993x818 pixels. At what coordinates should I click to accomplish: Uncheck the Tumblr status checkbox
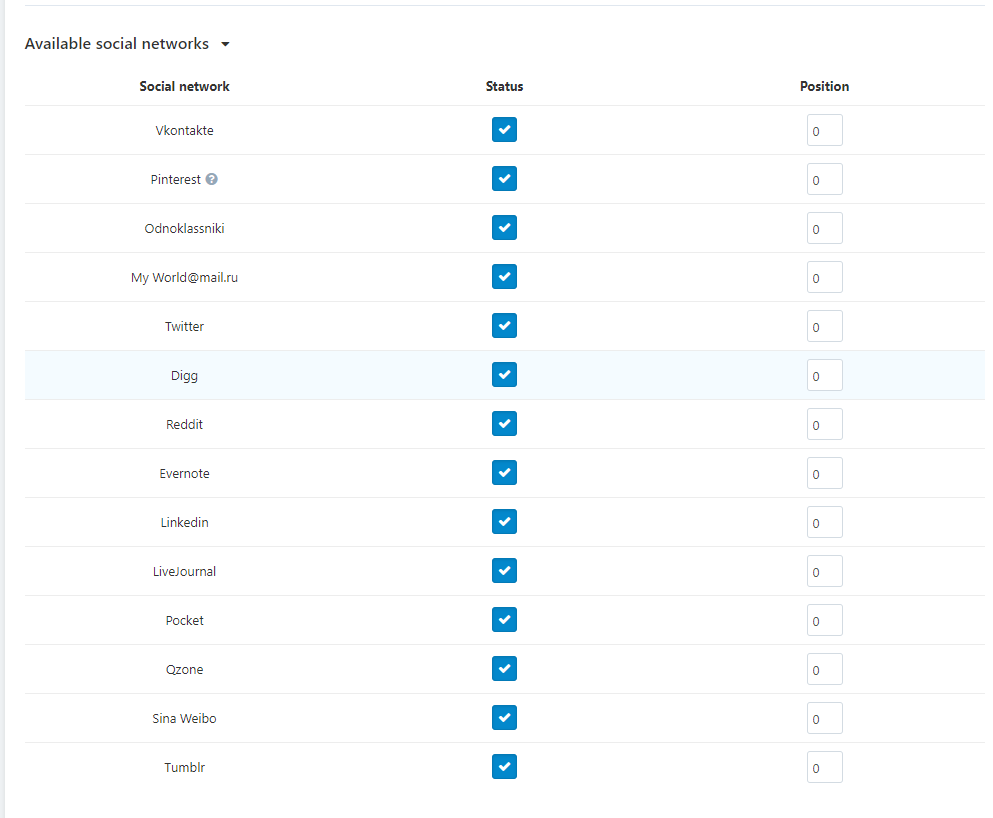pyautogui.click(x=504, y=767)
